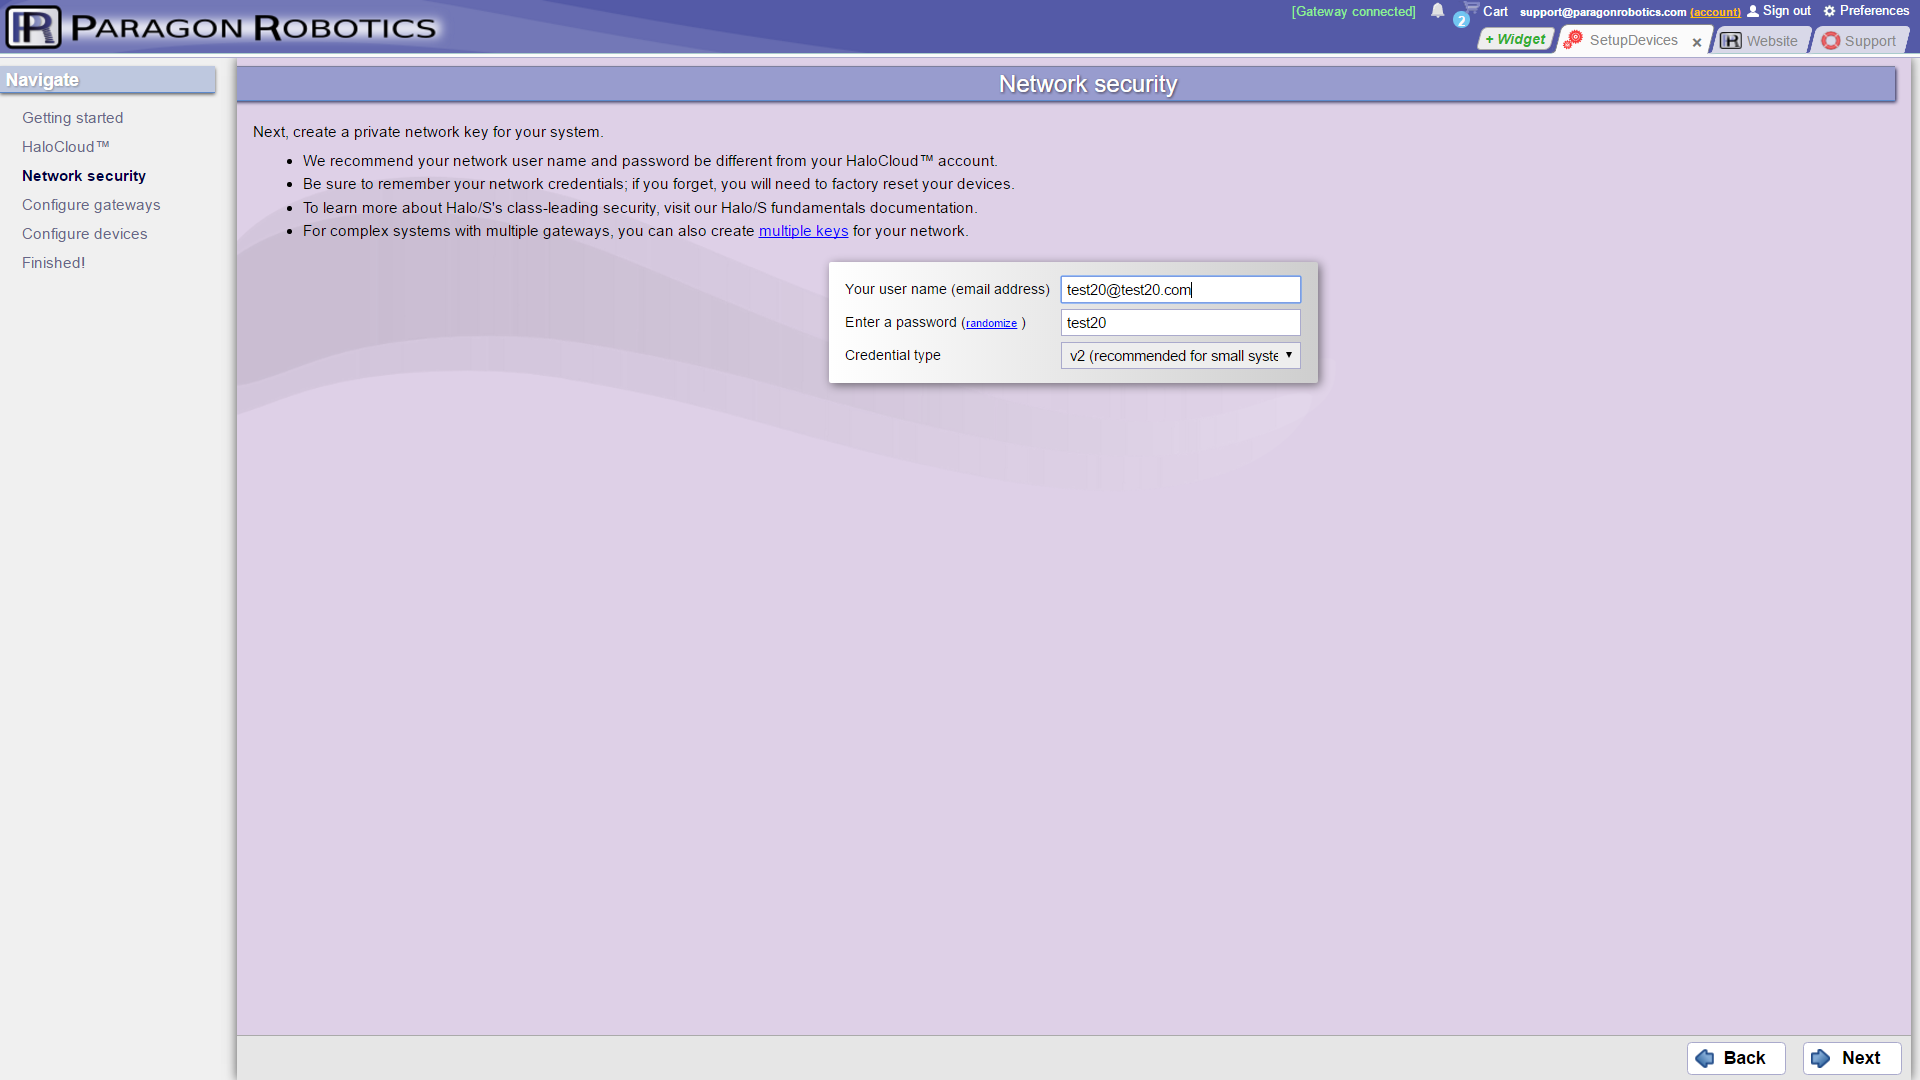Go to Finished! step

pos(54,263)
